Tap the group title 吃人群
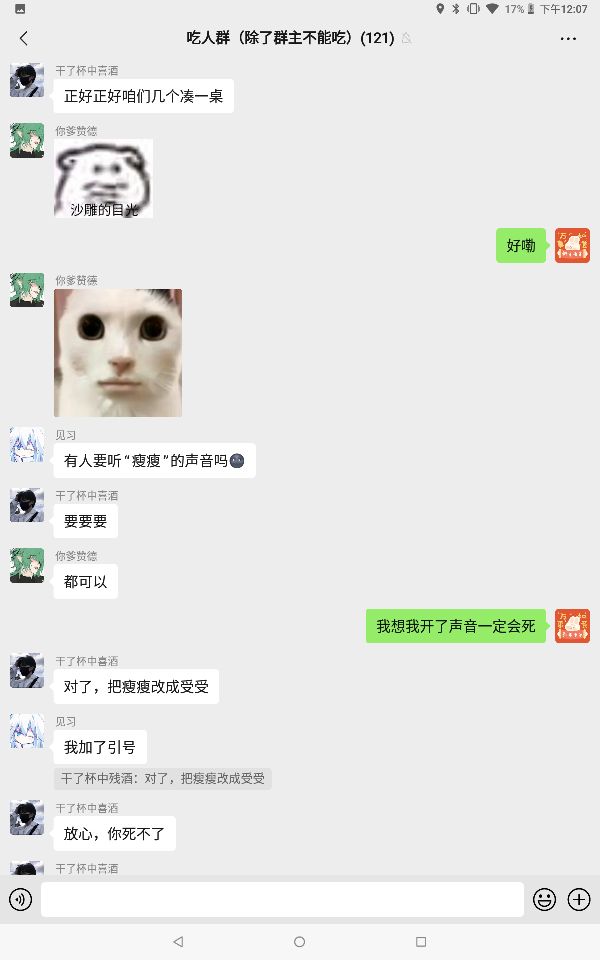 click(208, 38)
